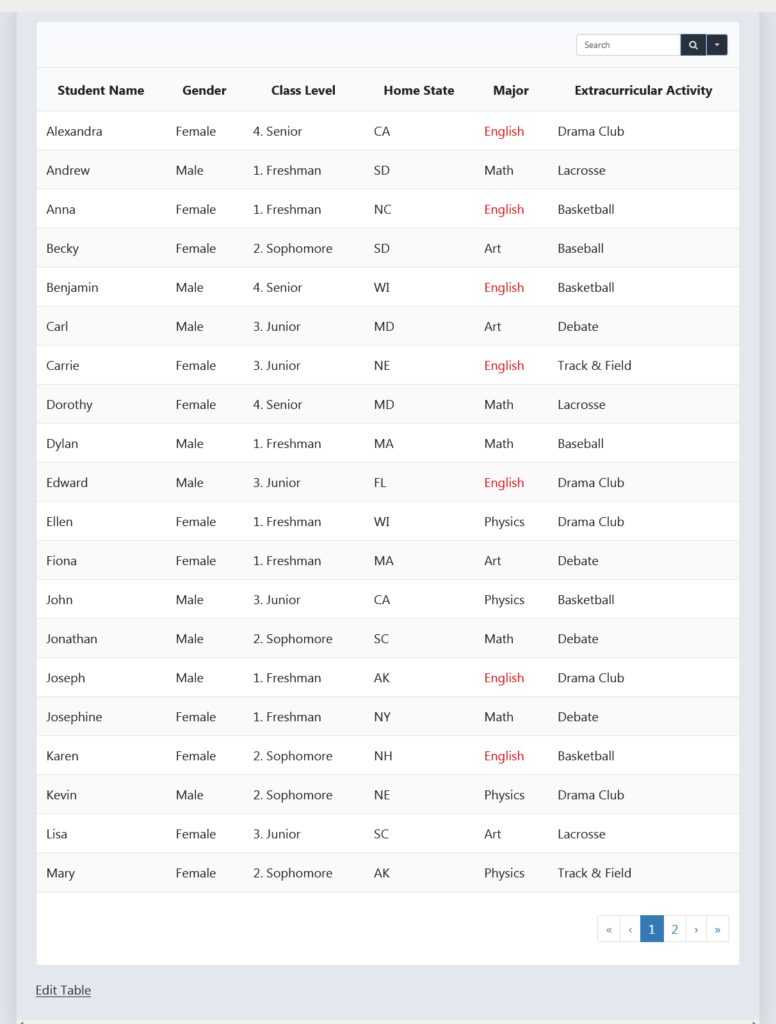Open the search options dropdown caret
Image resolution: width=776 pixels, height=1024 pixels.
(717, 45)
